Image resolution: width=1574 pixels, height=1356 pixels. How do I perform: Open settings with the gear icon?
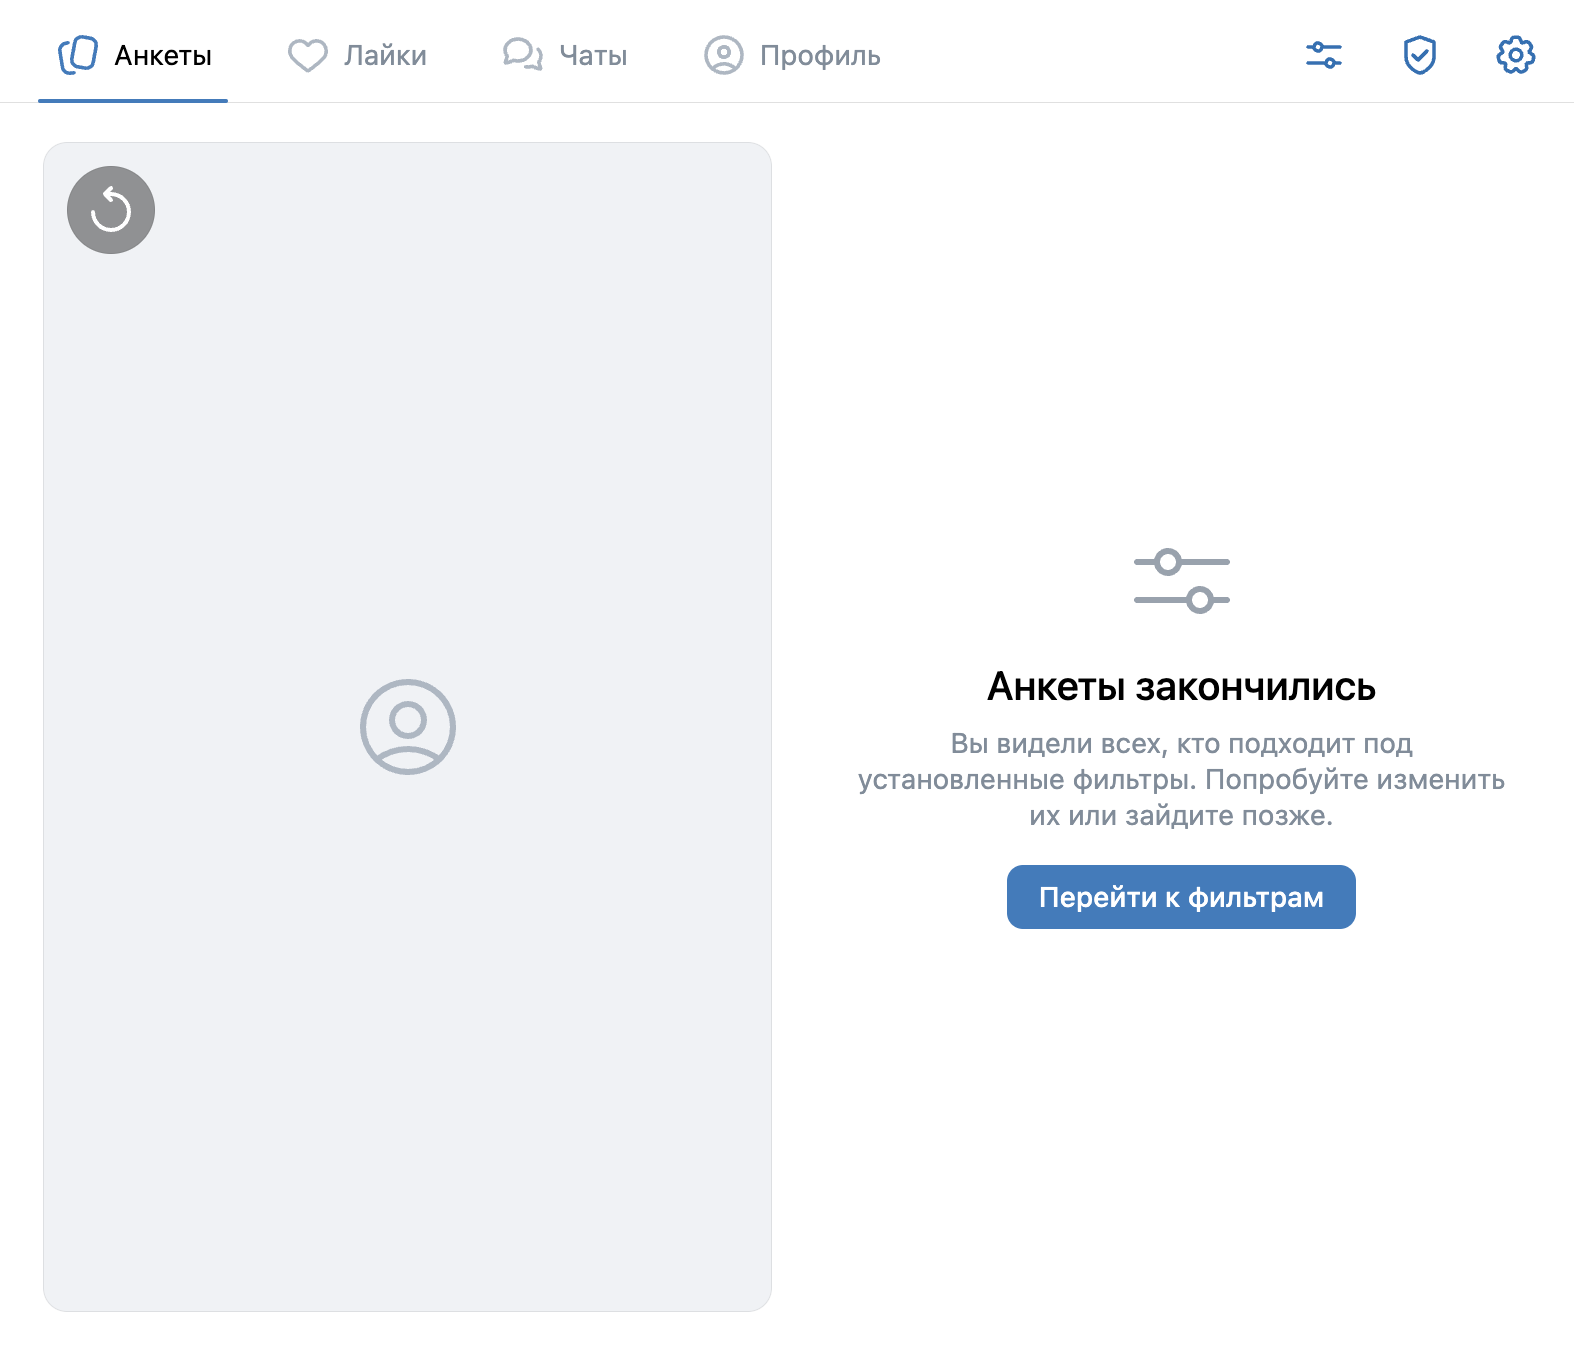(x=1516, y=55)
